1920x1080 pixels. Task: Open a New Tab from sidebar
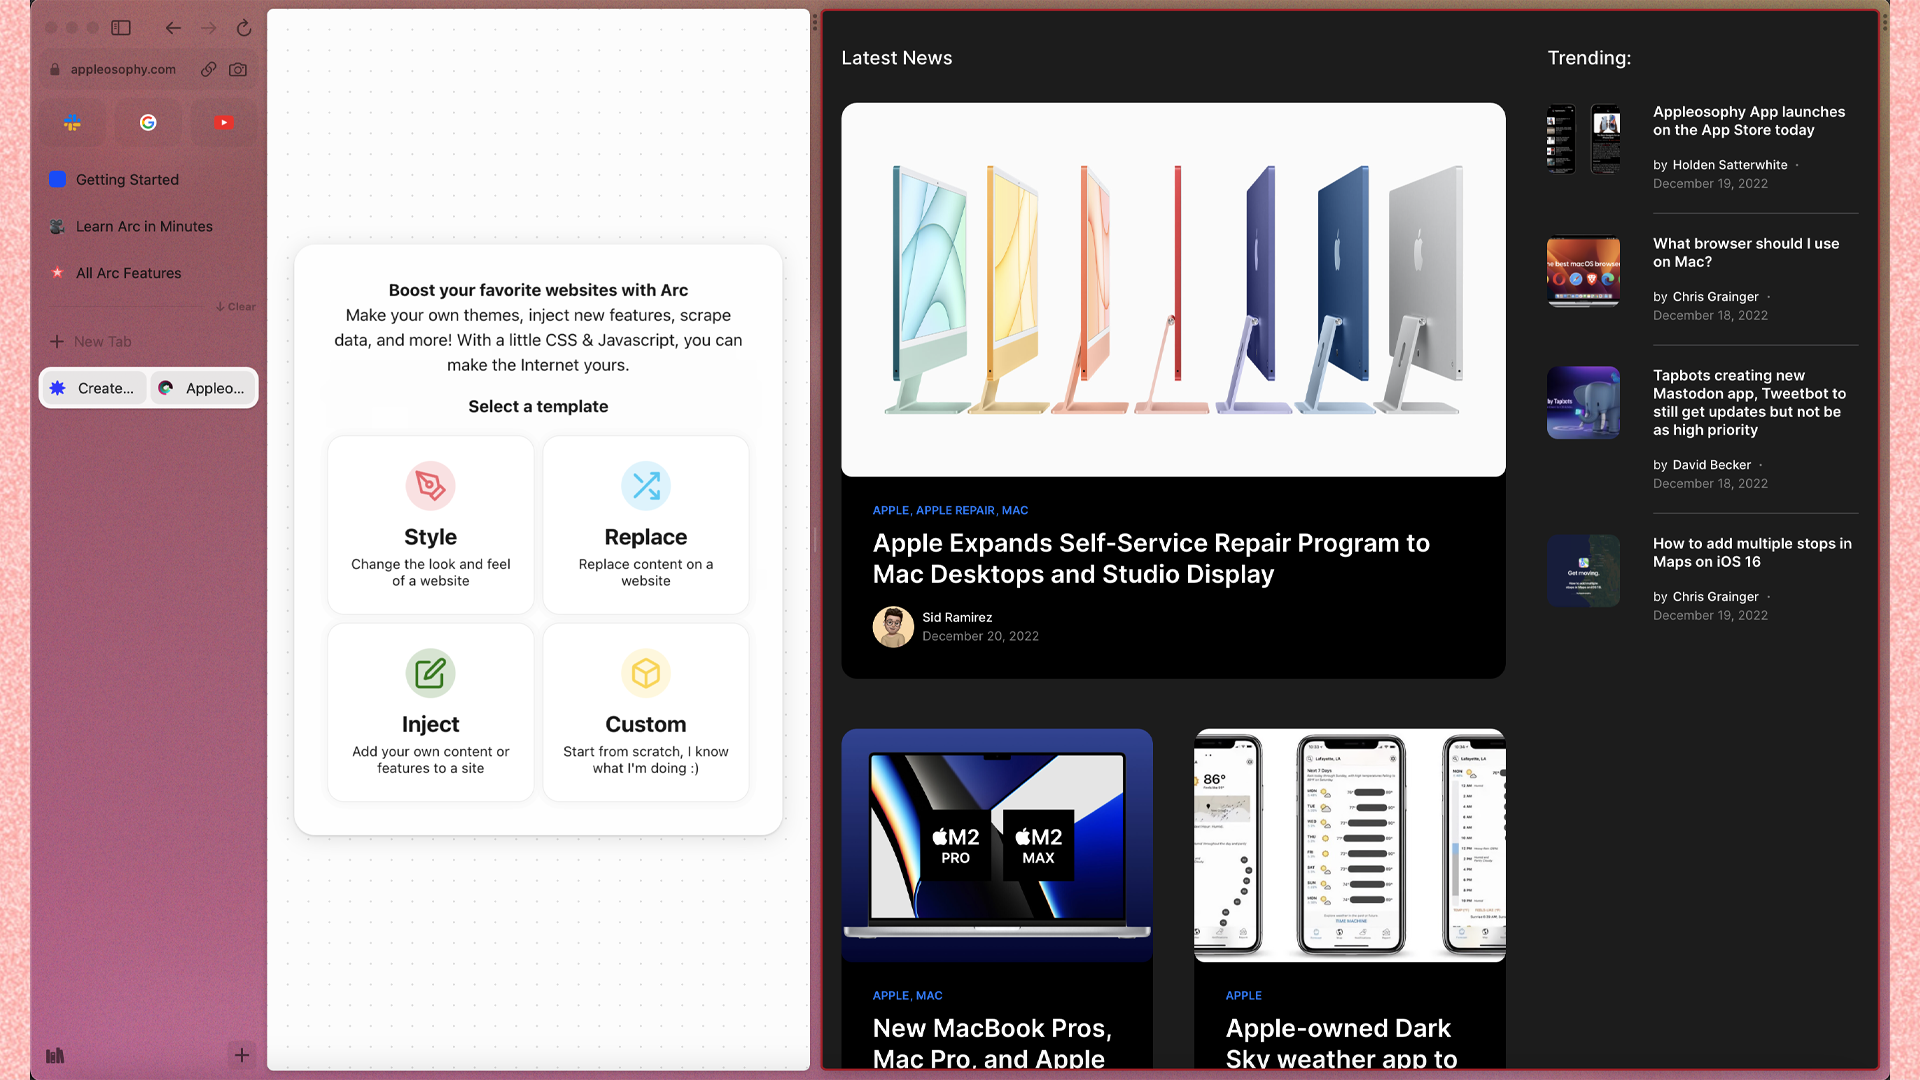pyautogui.click(x=149, y=341)
